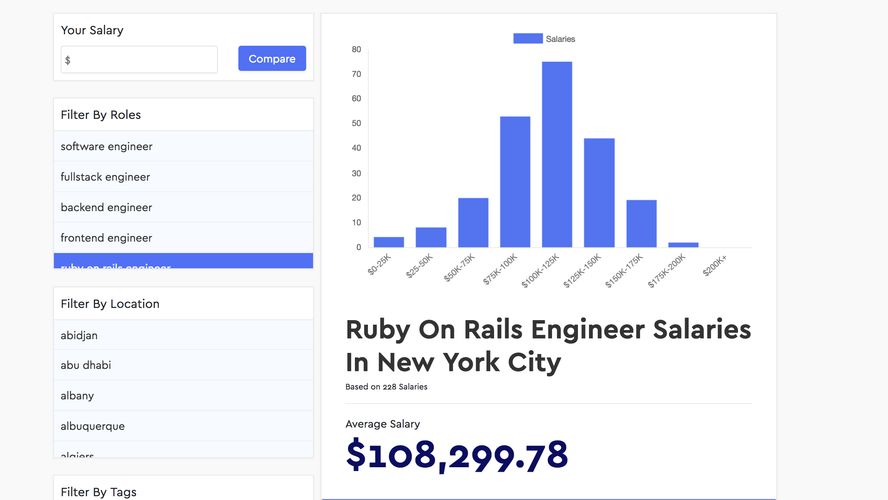Click the highlighted ruby on rails engineer role
The image size is (888, 500).
(183, 262)
